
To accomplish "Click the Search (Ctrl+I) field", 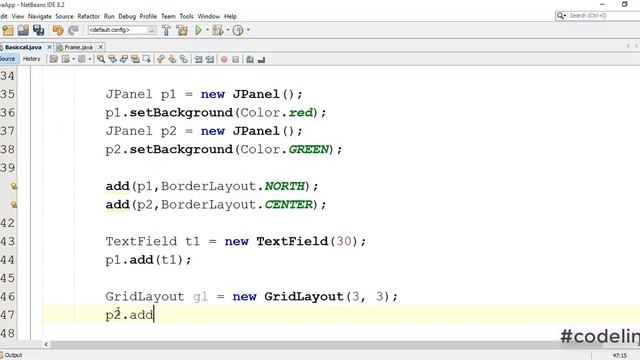I will pyautogui.click(x=603, y=16).
